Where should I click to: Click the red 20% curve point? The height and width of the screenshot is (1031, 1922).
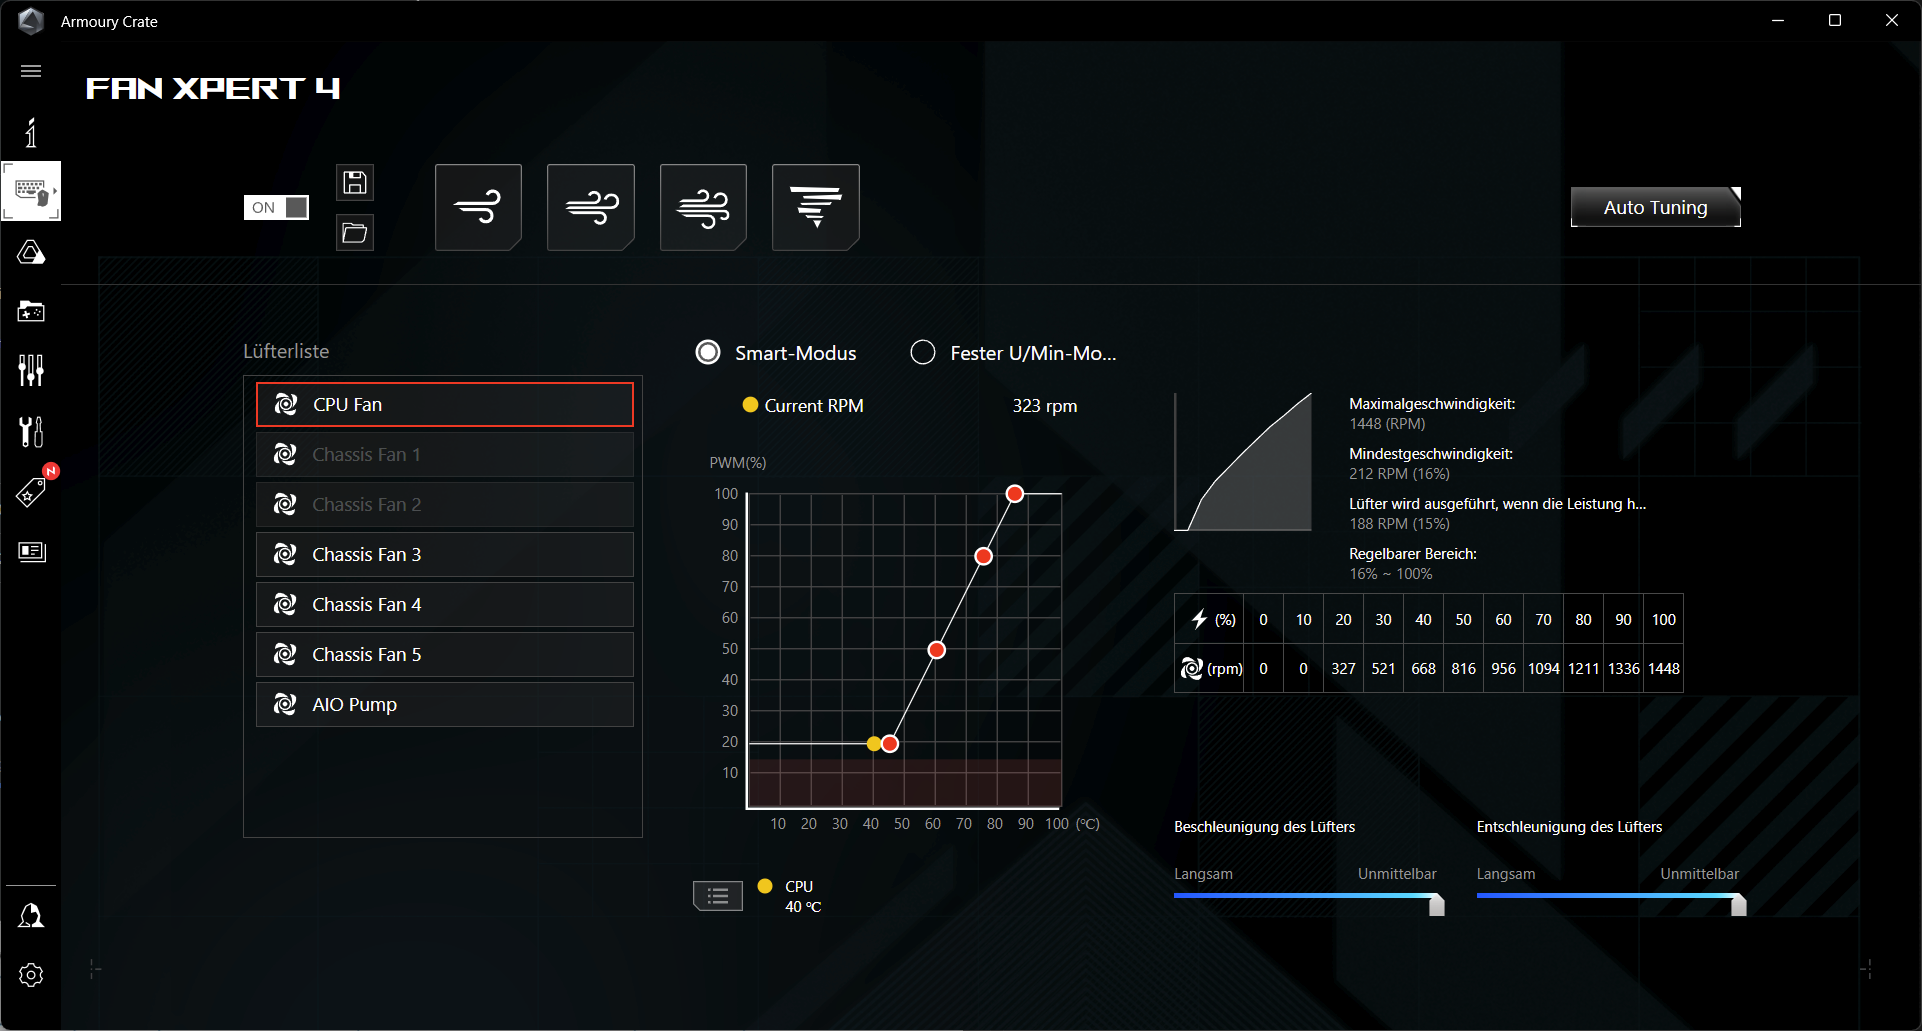click(890, 744)
